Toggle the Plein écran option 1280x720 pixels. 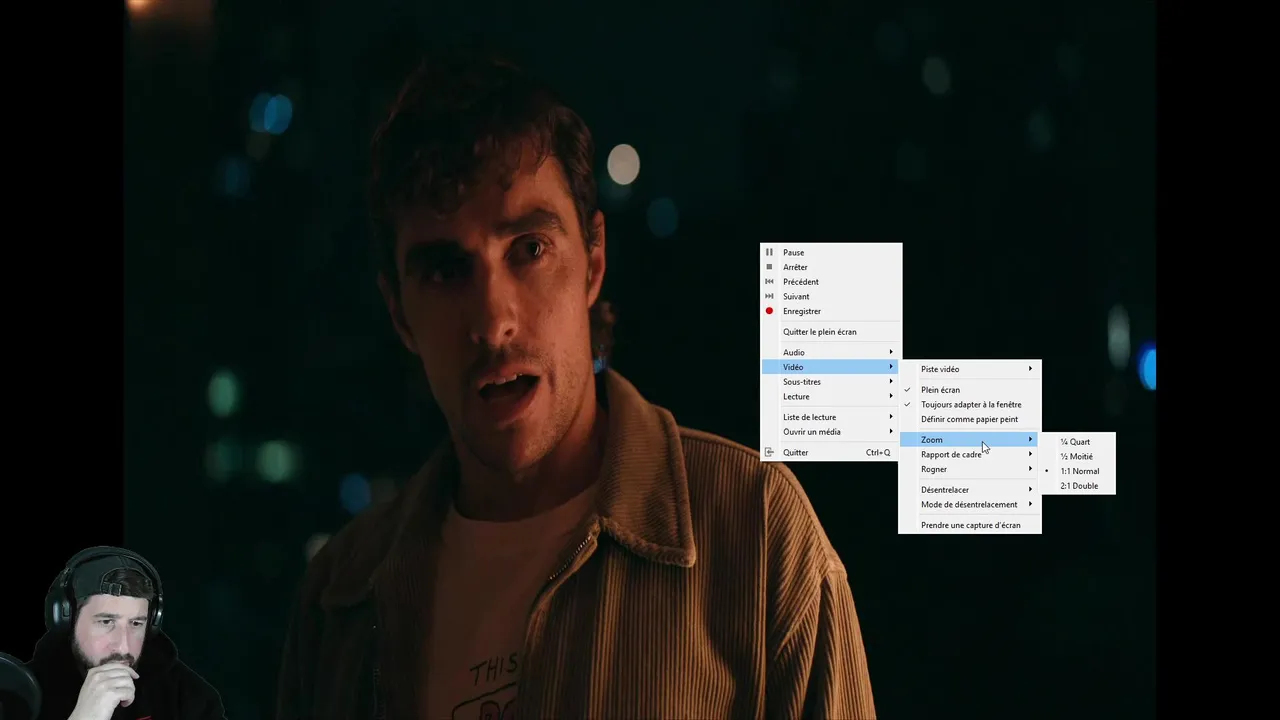coord(969,390)
